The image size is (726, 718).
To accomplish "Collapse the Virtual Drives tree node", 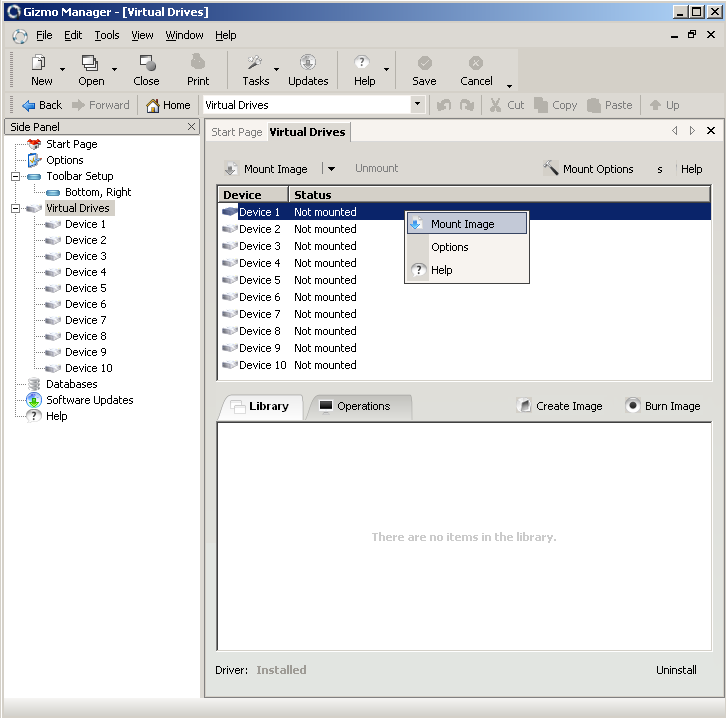I will click(x=16, y=209).
